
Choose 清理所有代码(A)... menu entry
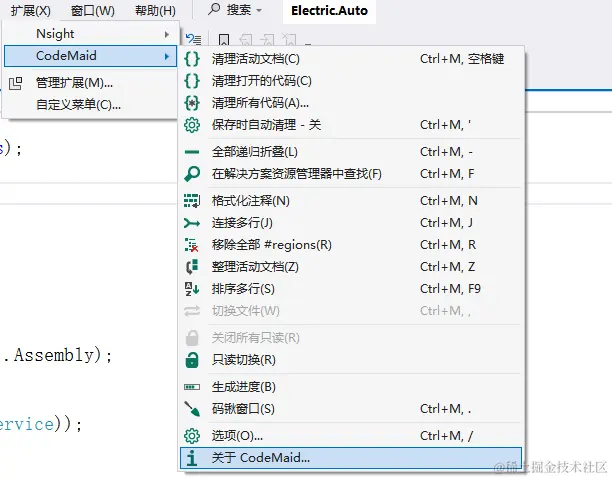coord(351,103)
